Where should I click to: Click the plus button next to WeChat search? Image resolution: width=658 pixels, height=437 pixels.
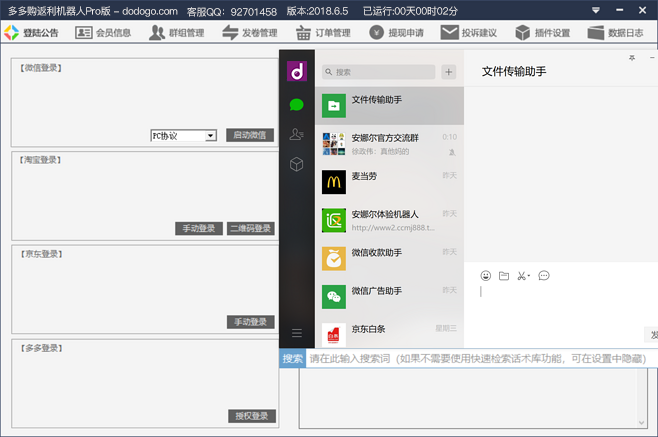click(449, 72)
